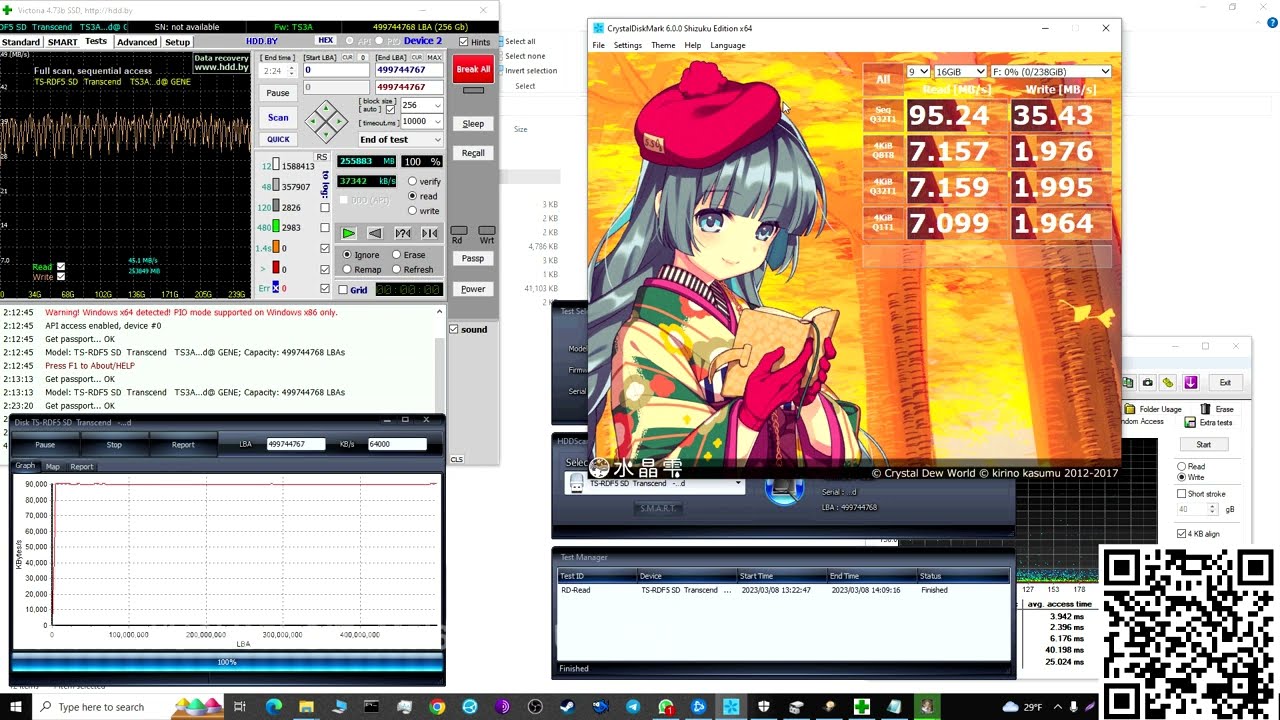Open the Erase tab in HD Tune
This screenshot has width=1280, height=720.
1217,409
